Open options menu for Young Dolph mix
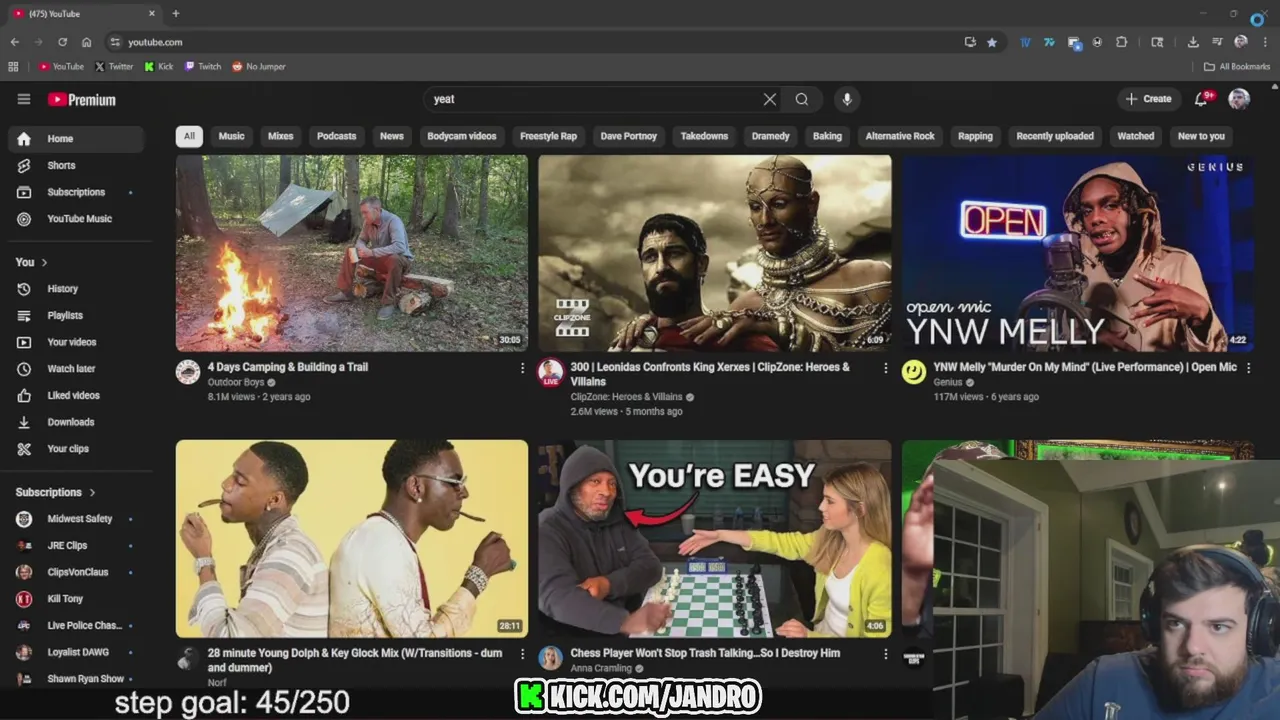This screenshot has height=720, width=1280. tap(522, 654)
